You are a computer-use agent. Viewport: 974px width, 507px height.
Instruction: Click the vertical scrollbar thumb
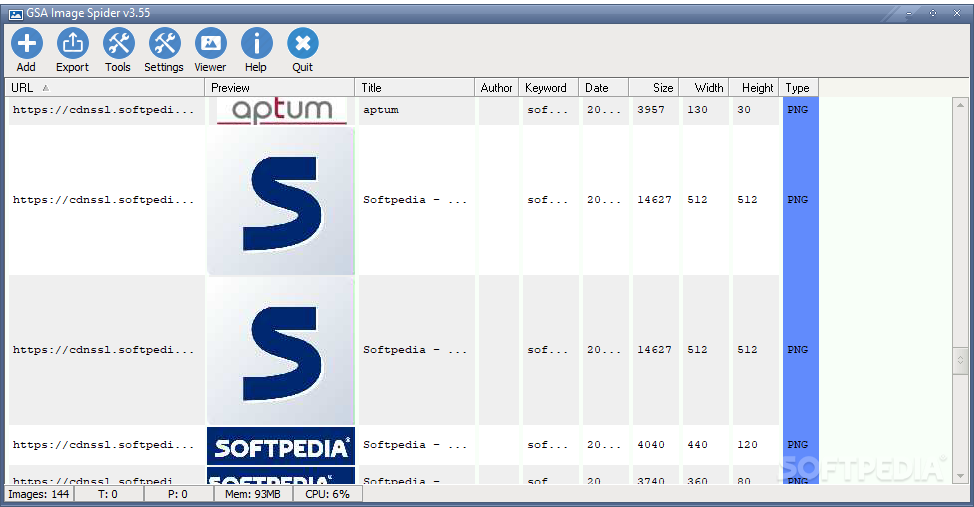tap(960, 360)
